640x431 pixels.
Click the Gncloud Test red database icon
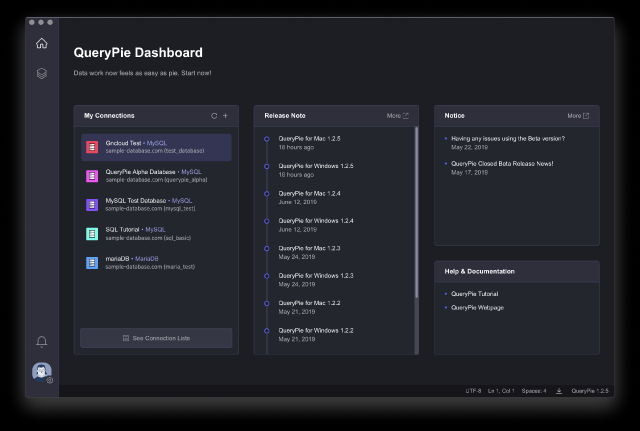click(92, 147)
